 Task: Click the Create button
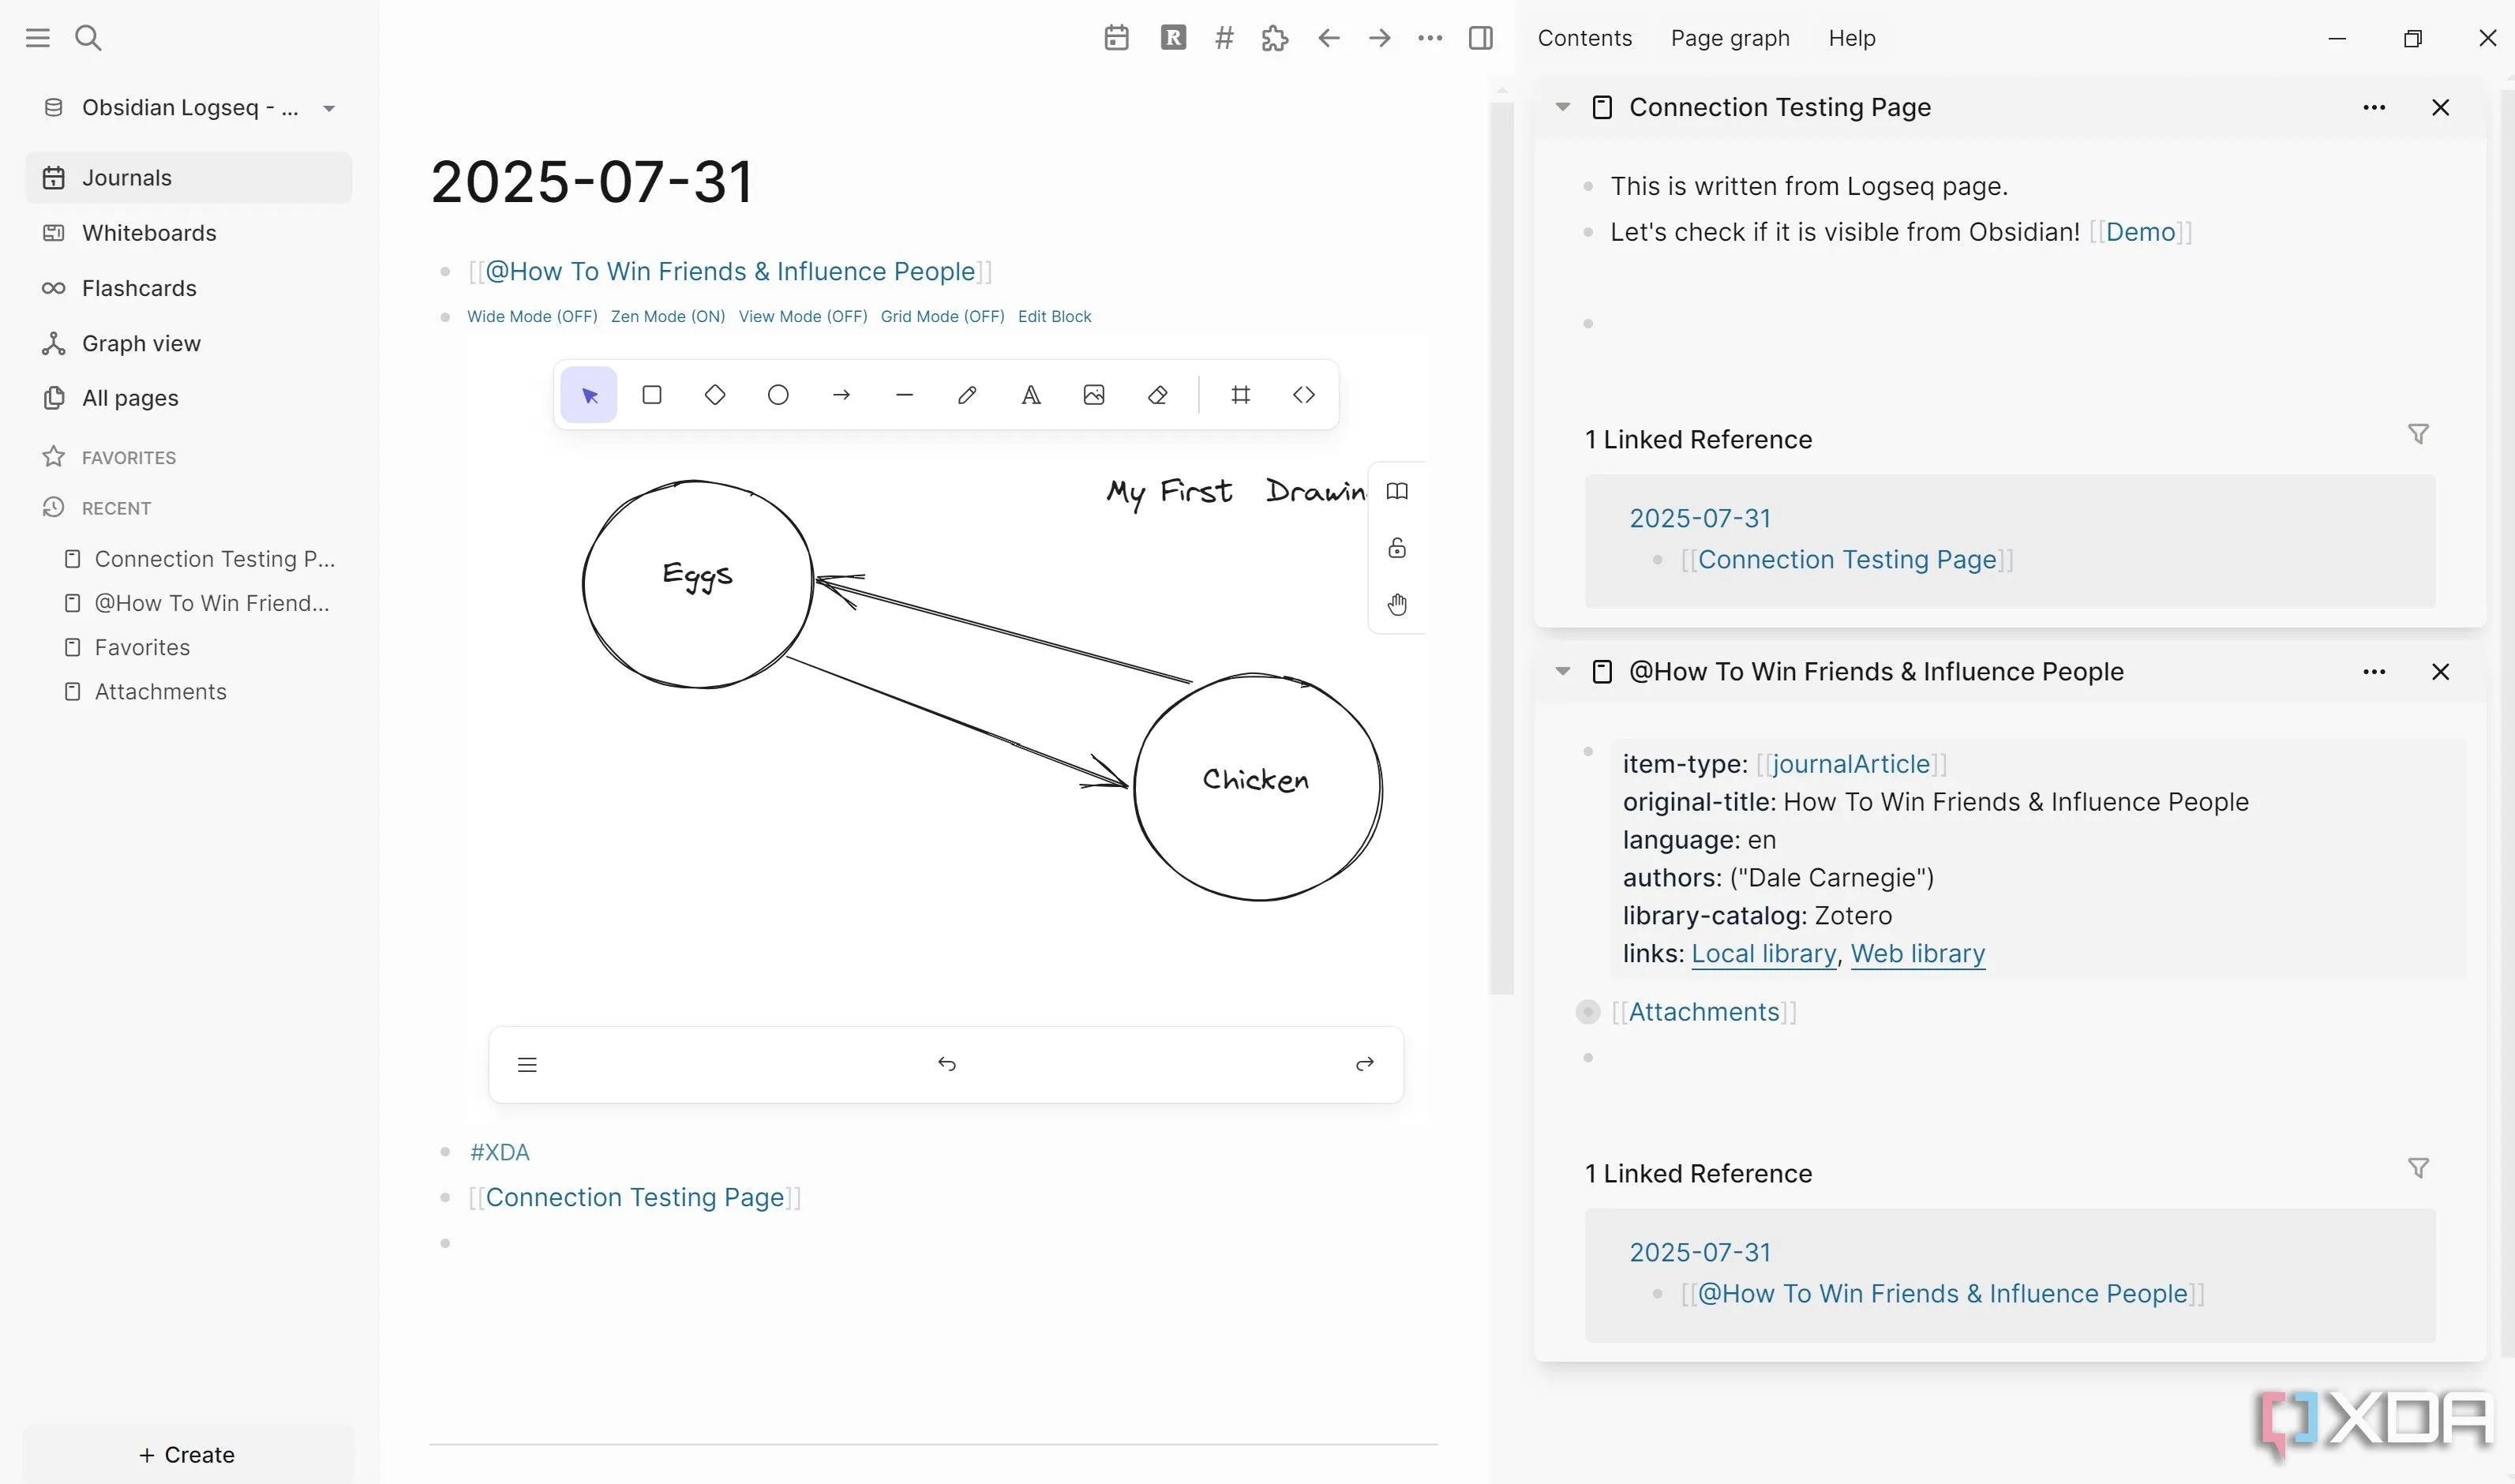tap(187, 1455)
